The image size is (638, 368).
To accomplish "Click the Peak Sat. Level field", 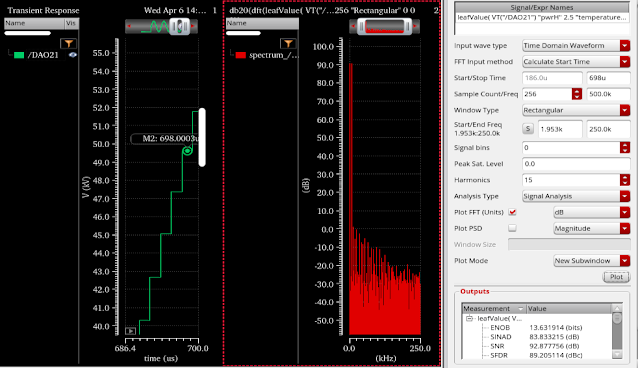I will 576,164.
